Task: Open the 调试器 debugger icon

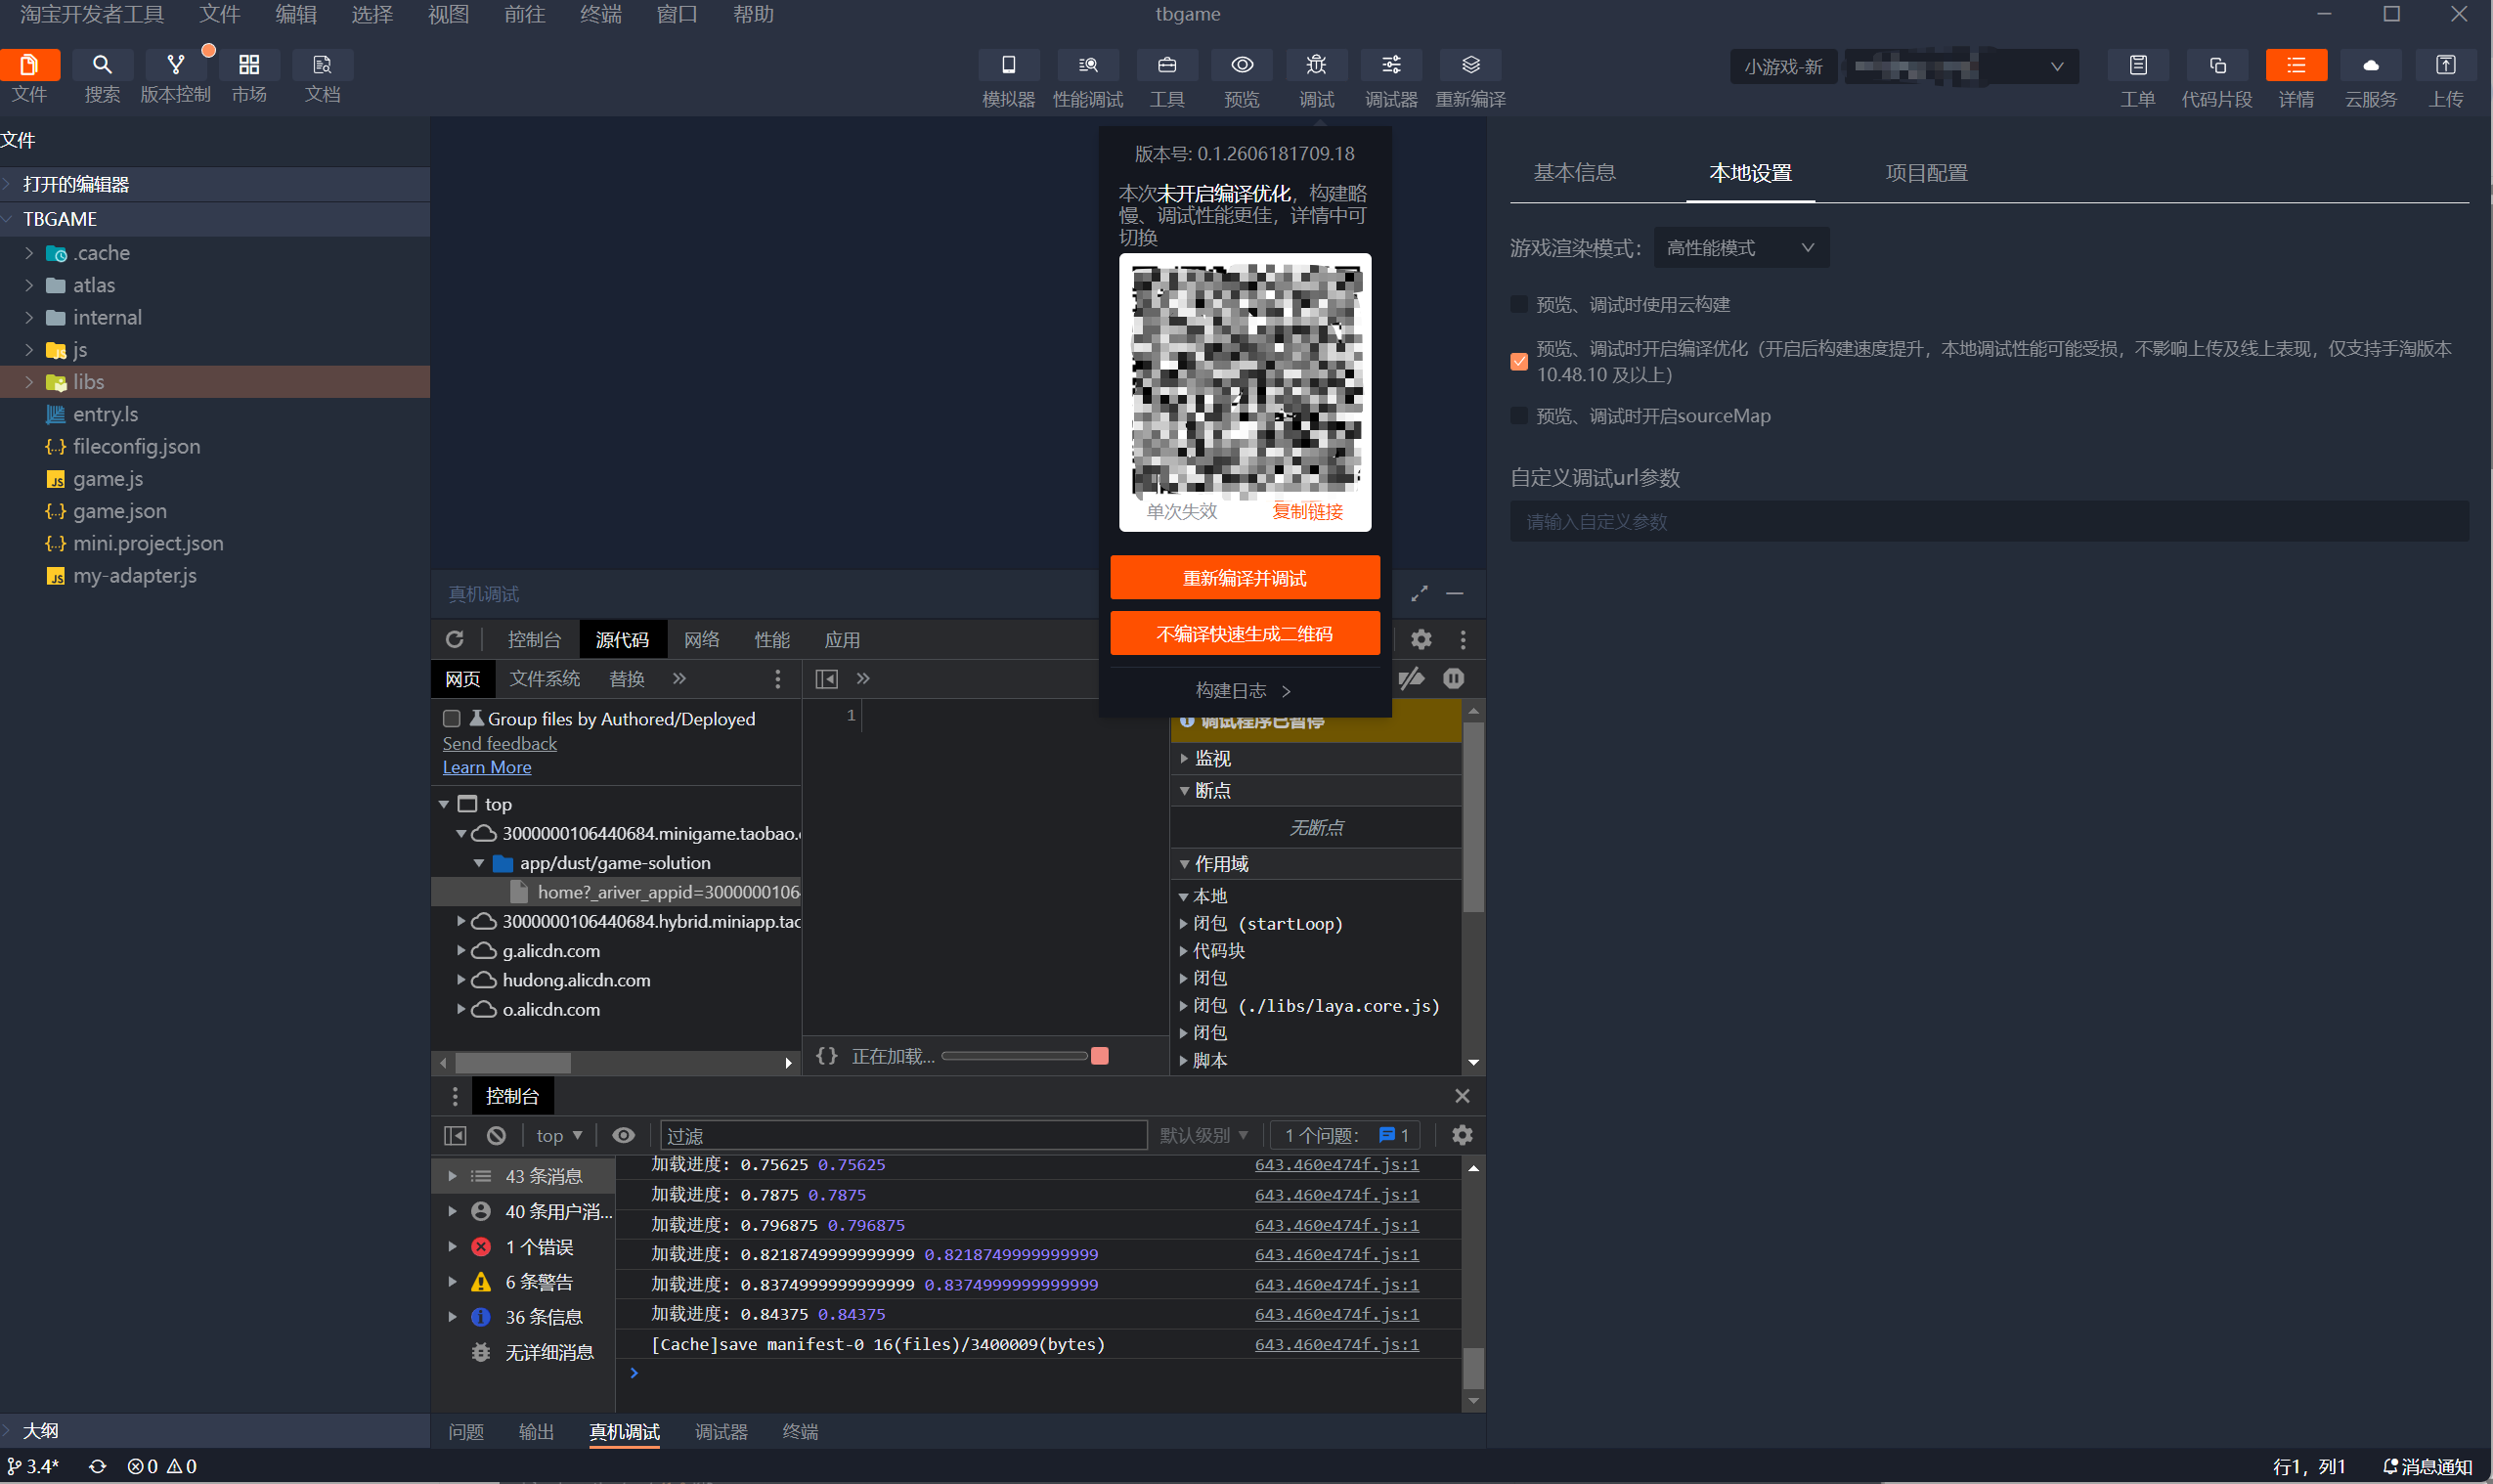Action: (x=1391, y=65)
